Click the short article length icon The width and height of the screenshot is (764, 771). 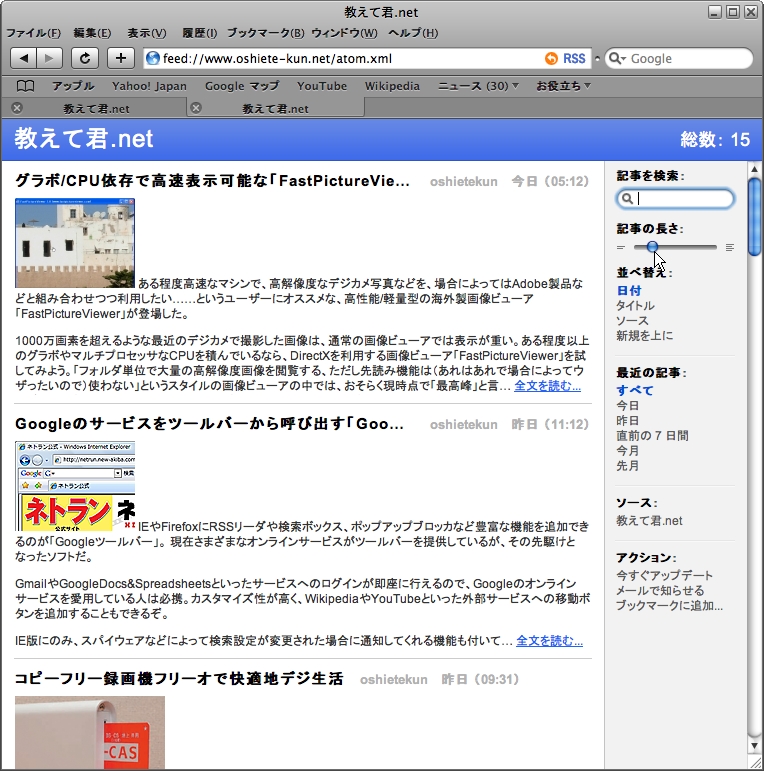tap(620, 247)
